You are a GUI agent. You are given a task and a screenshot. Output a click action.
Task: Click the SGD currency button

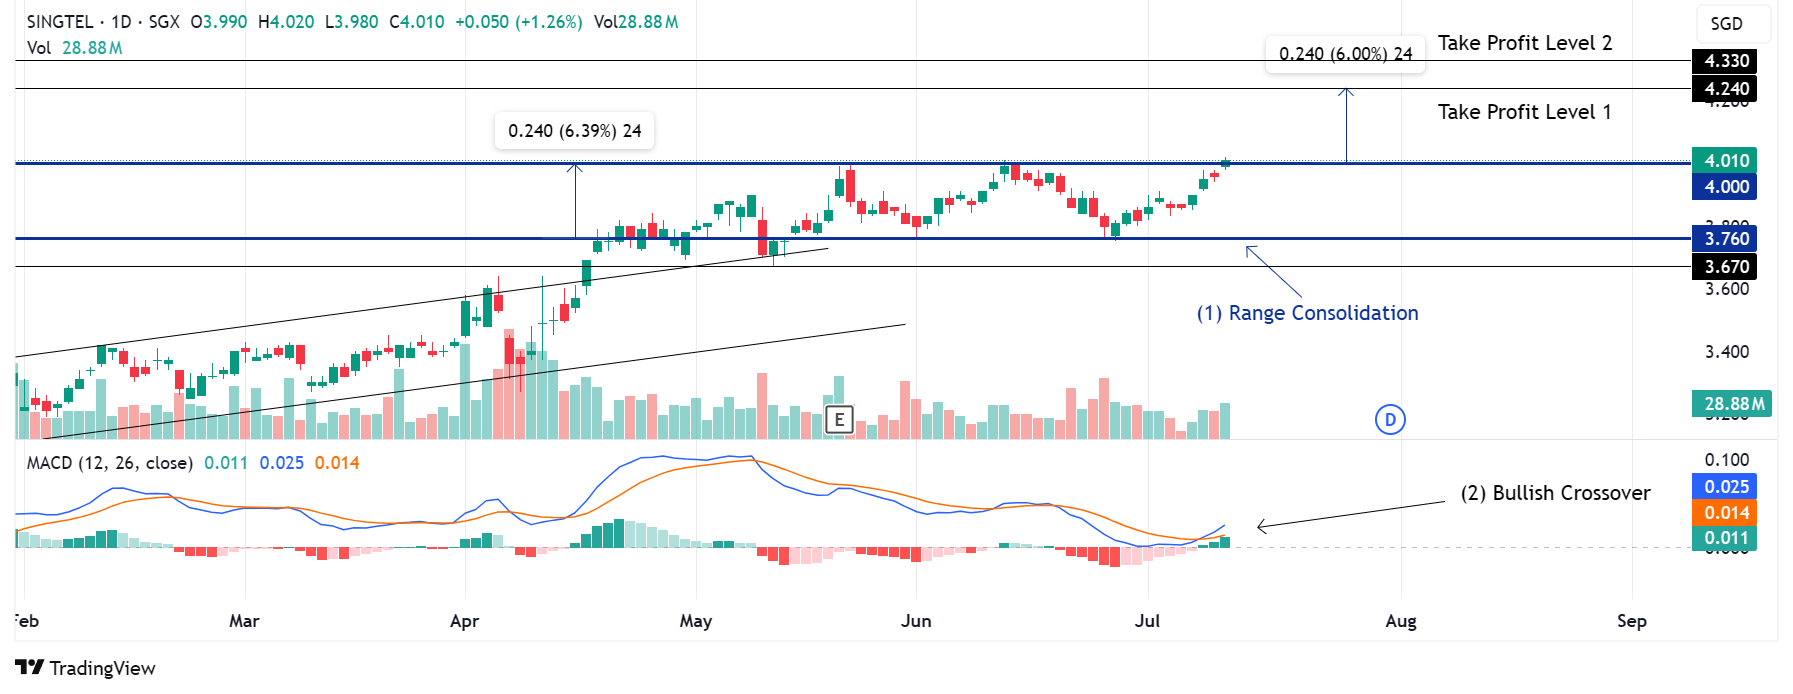pos(1733,23)
